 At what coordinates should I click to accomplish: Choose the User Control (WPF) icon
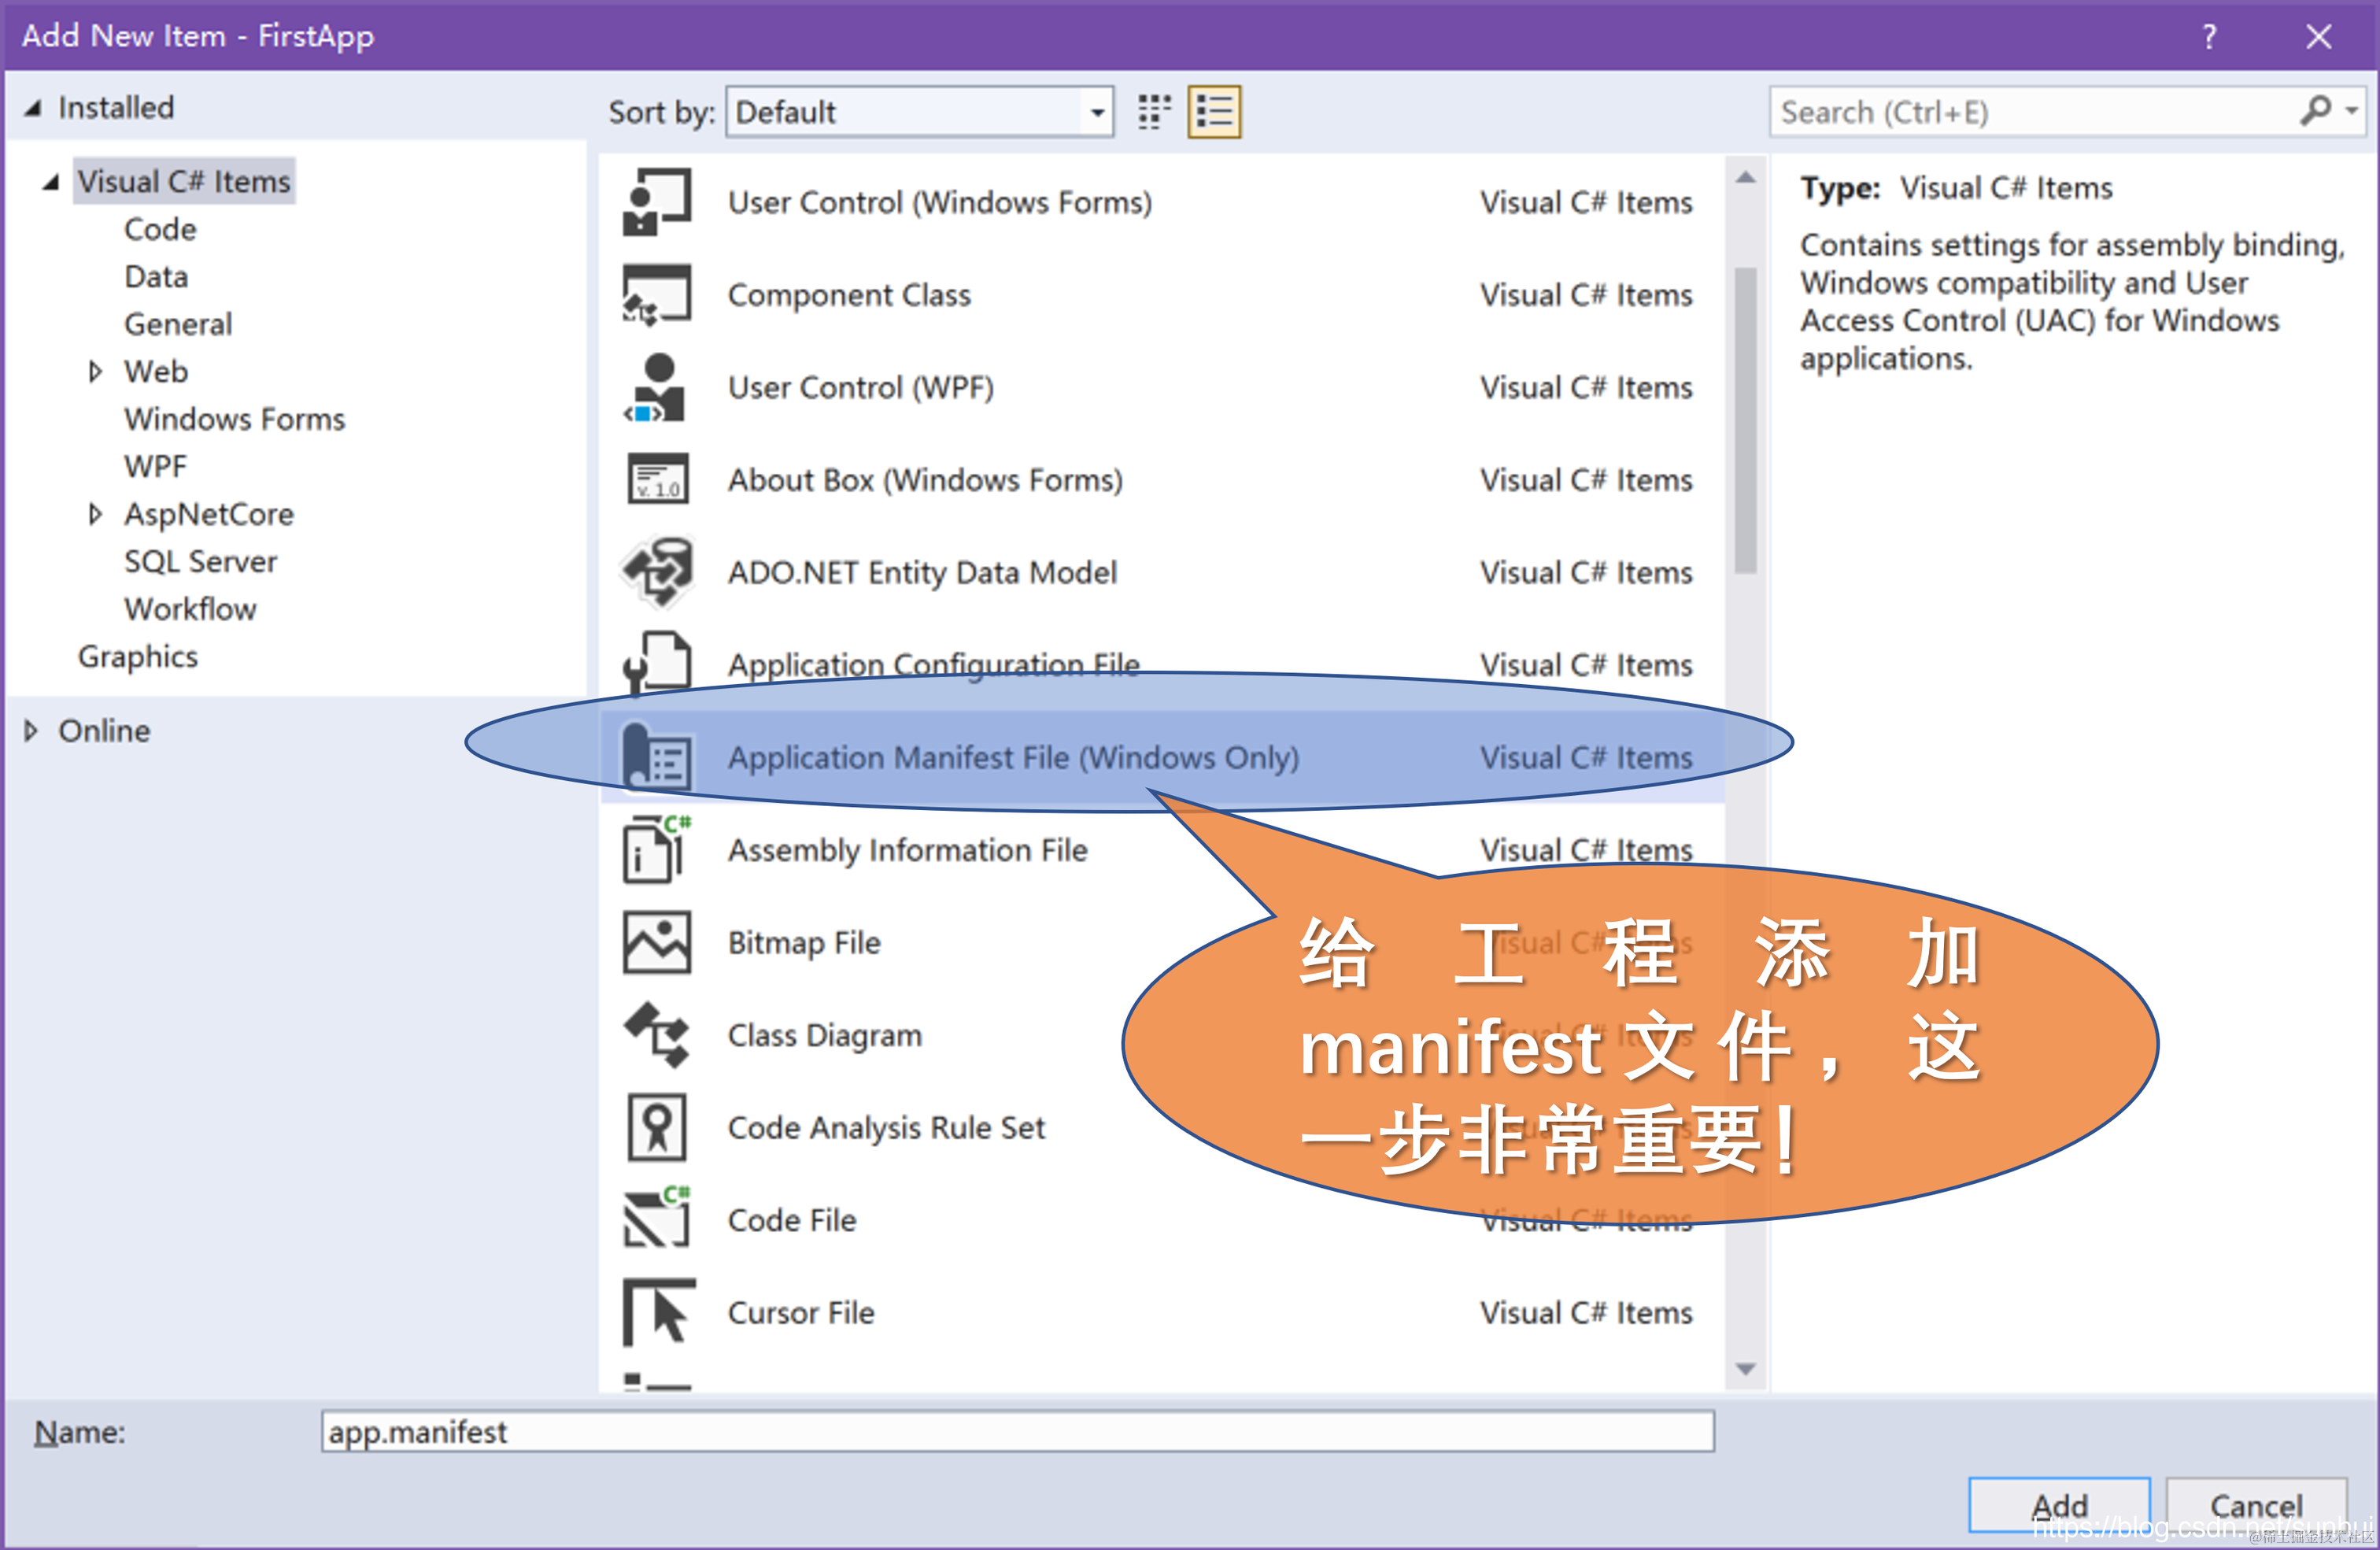click(656, 388)
